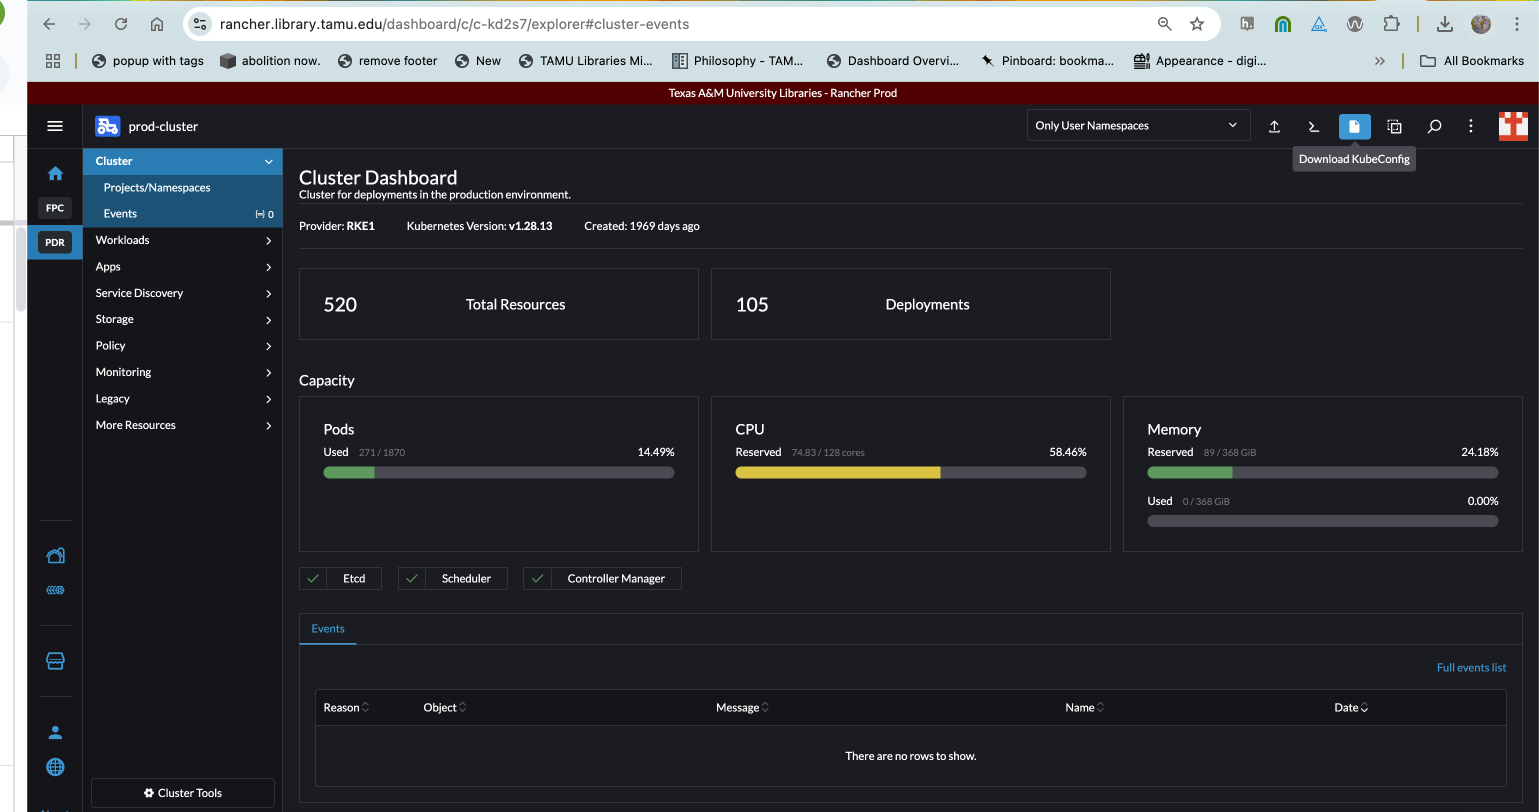
Task: Bookmark this page with the star
Action: click(x=1197, y=24)
